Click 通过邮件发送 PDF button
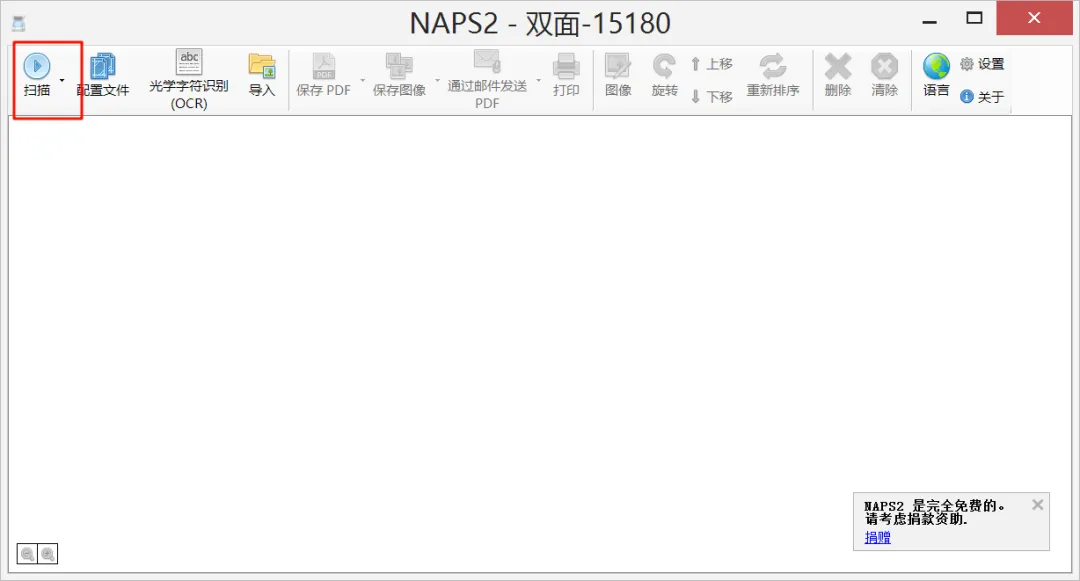The height and width of the screenshot is (581, 1080). coord(487,79)
